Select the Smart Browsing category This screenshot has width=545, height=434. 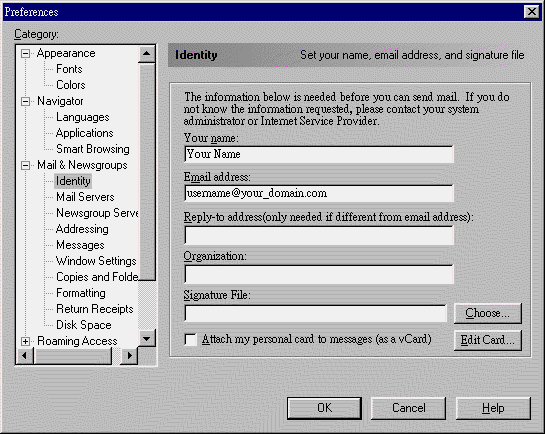click(x=93, y=149)
